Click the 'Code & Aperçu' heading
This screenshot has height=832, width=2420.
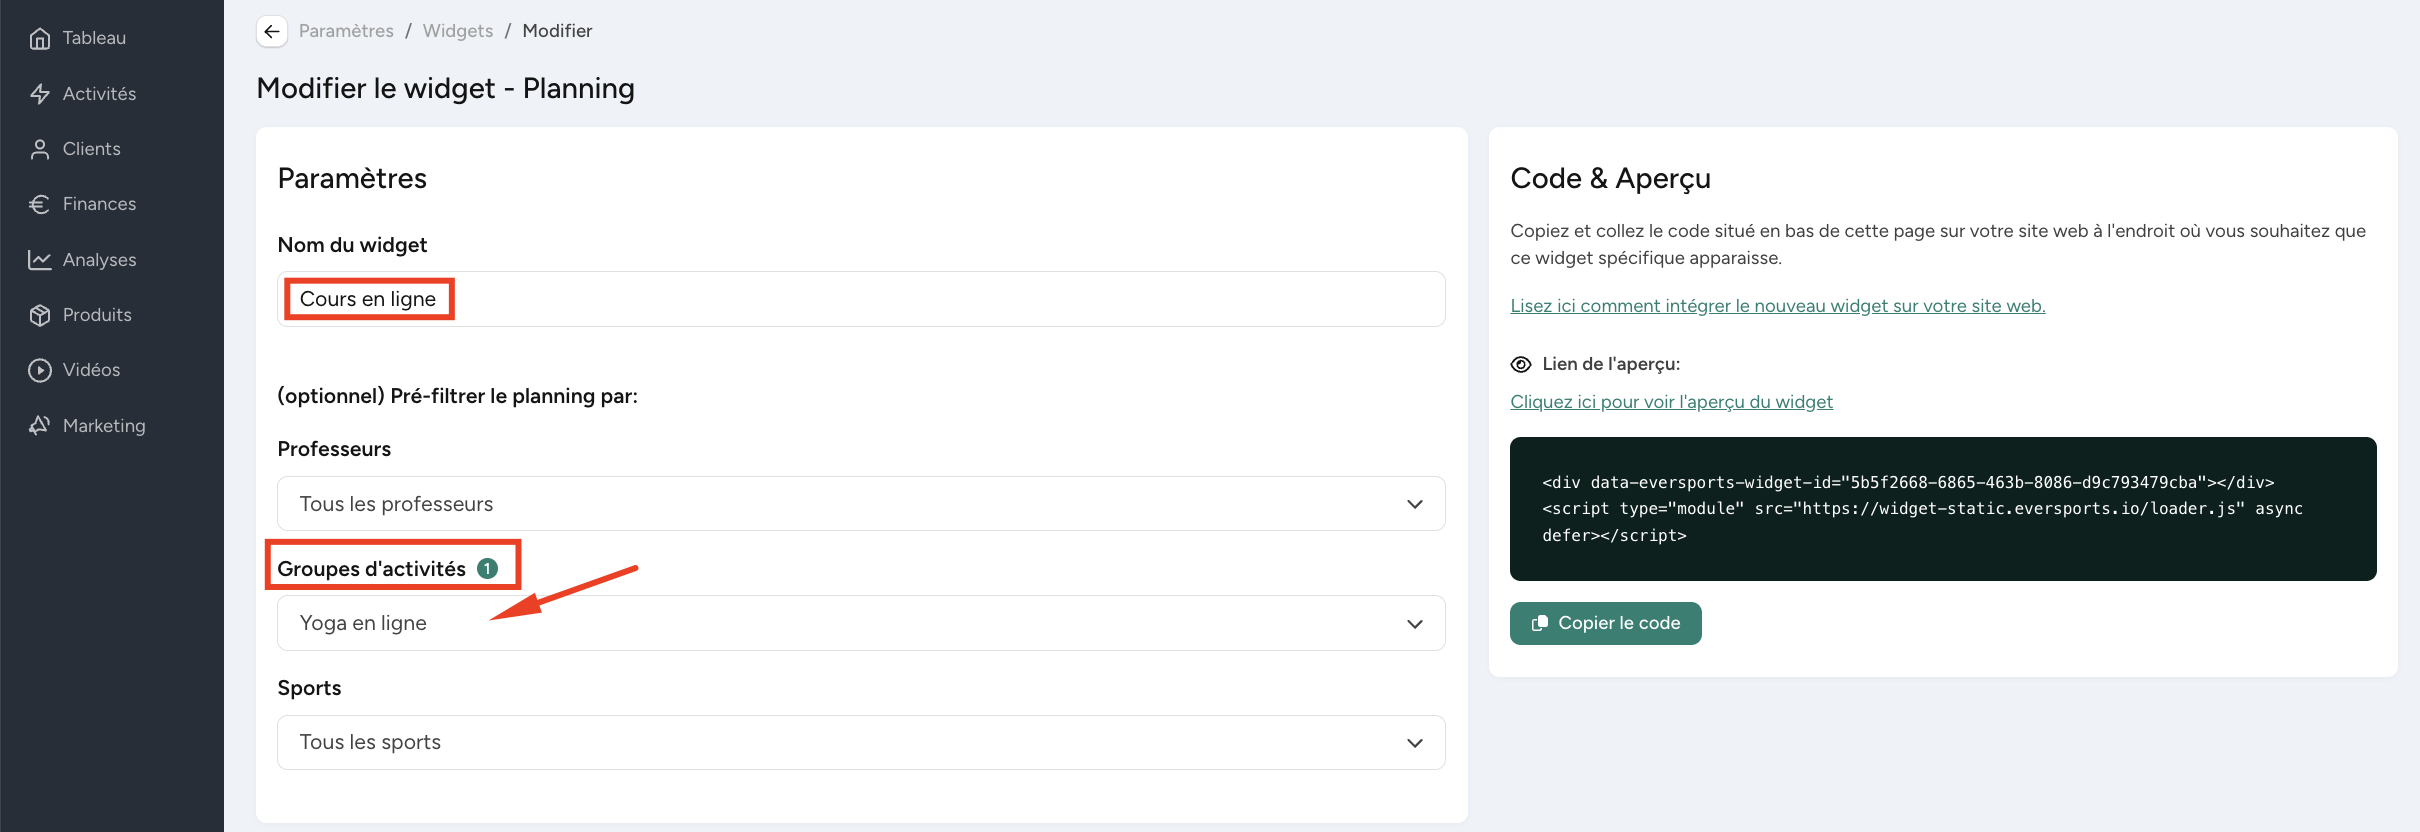(1610, 178)
